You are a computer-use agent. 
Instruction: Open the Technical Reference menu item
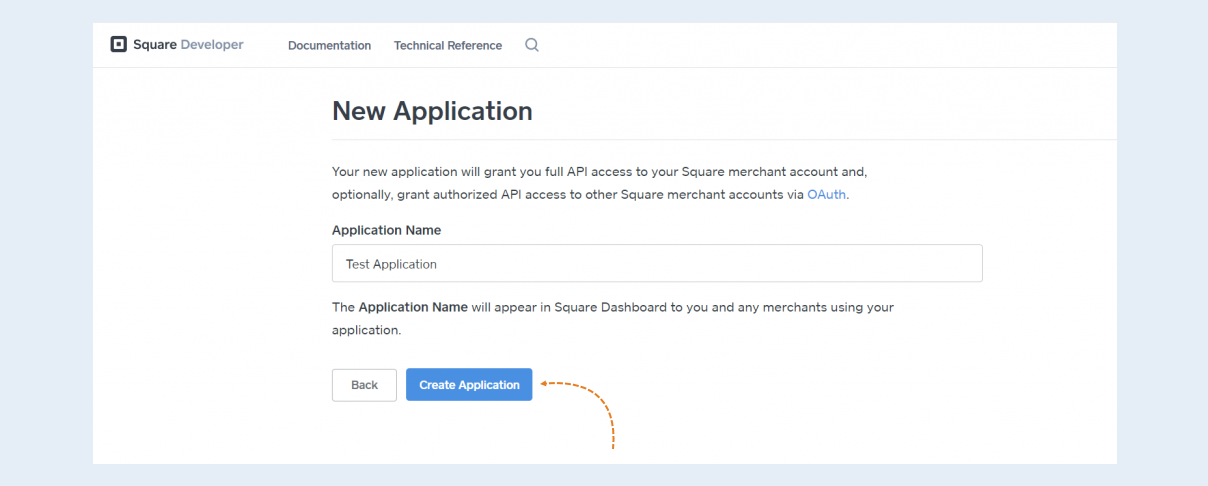[x=448, y=45]
